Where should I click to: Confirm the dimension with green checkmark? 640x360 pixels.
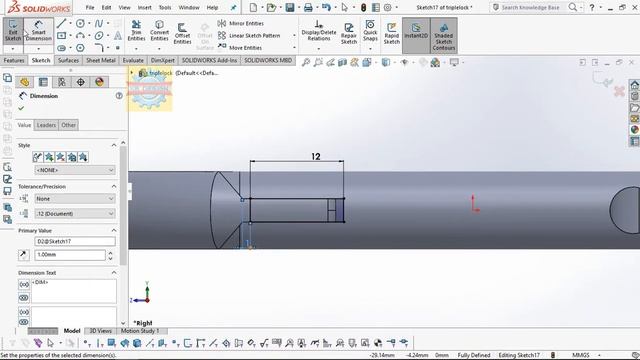tap(21, 108)
